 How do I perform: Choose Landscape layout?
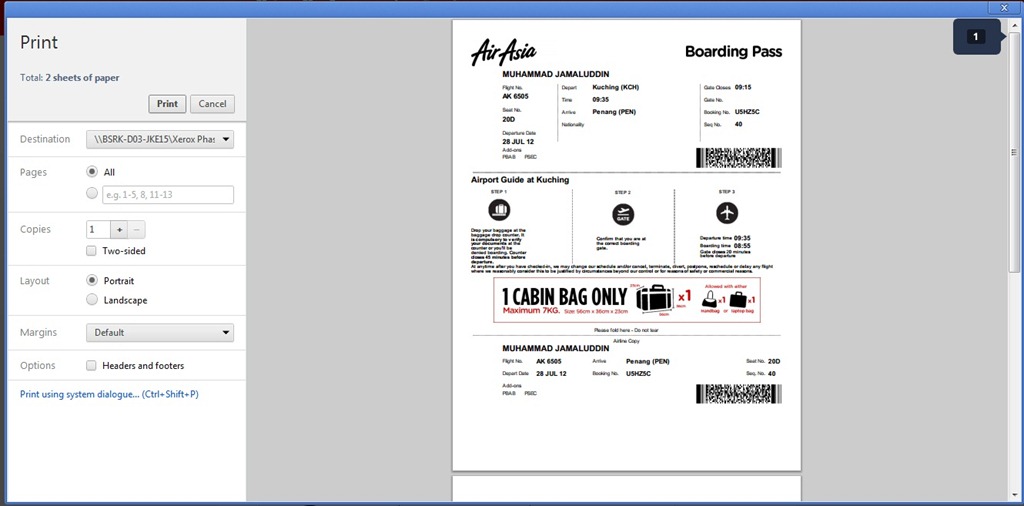pos(92,300)
